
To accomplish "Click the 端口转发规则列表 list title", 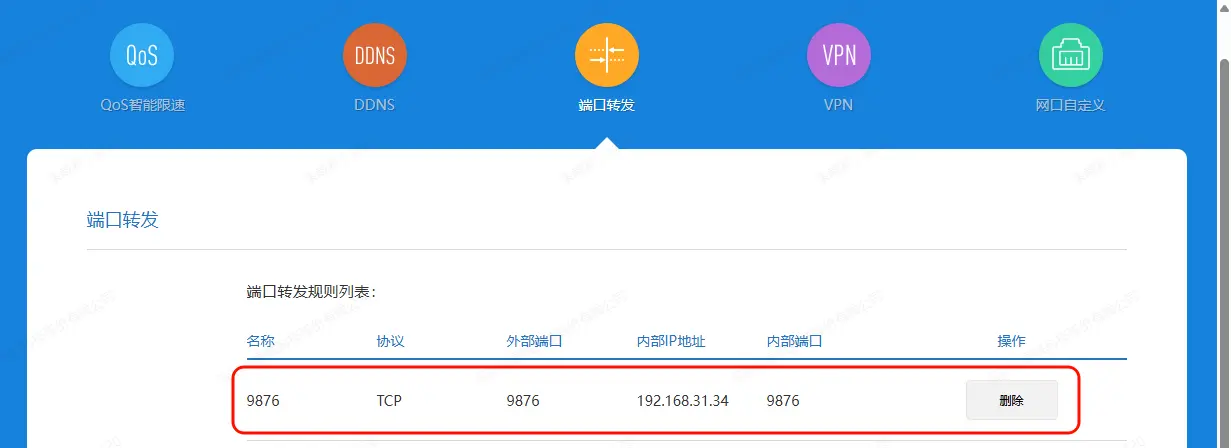I will point(310,292).
